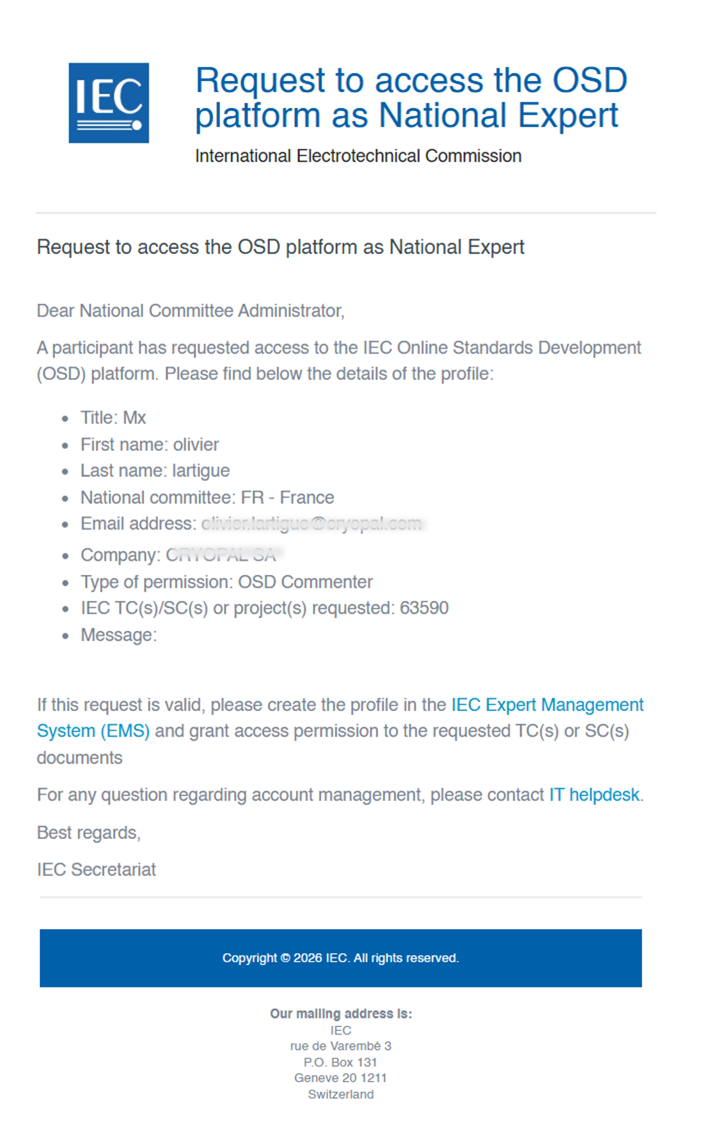
Task: Click the 'rue de Varembé 3' address line
Action: click(341, 1046)
